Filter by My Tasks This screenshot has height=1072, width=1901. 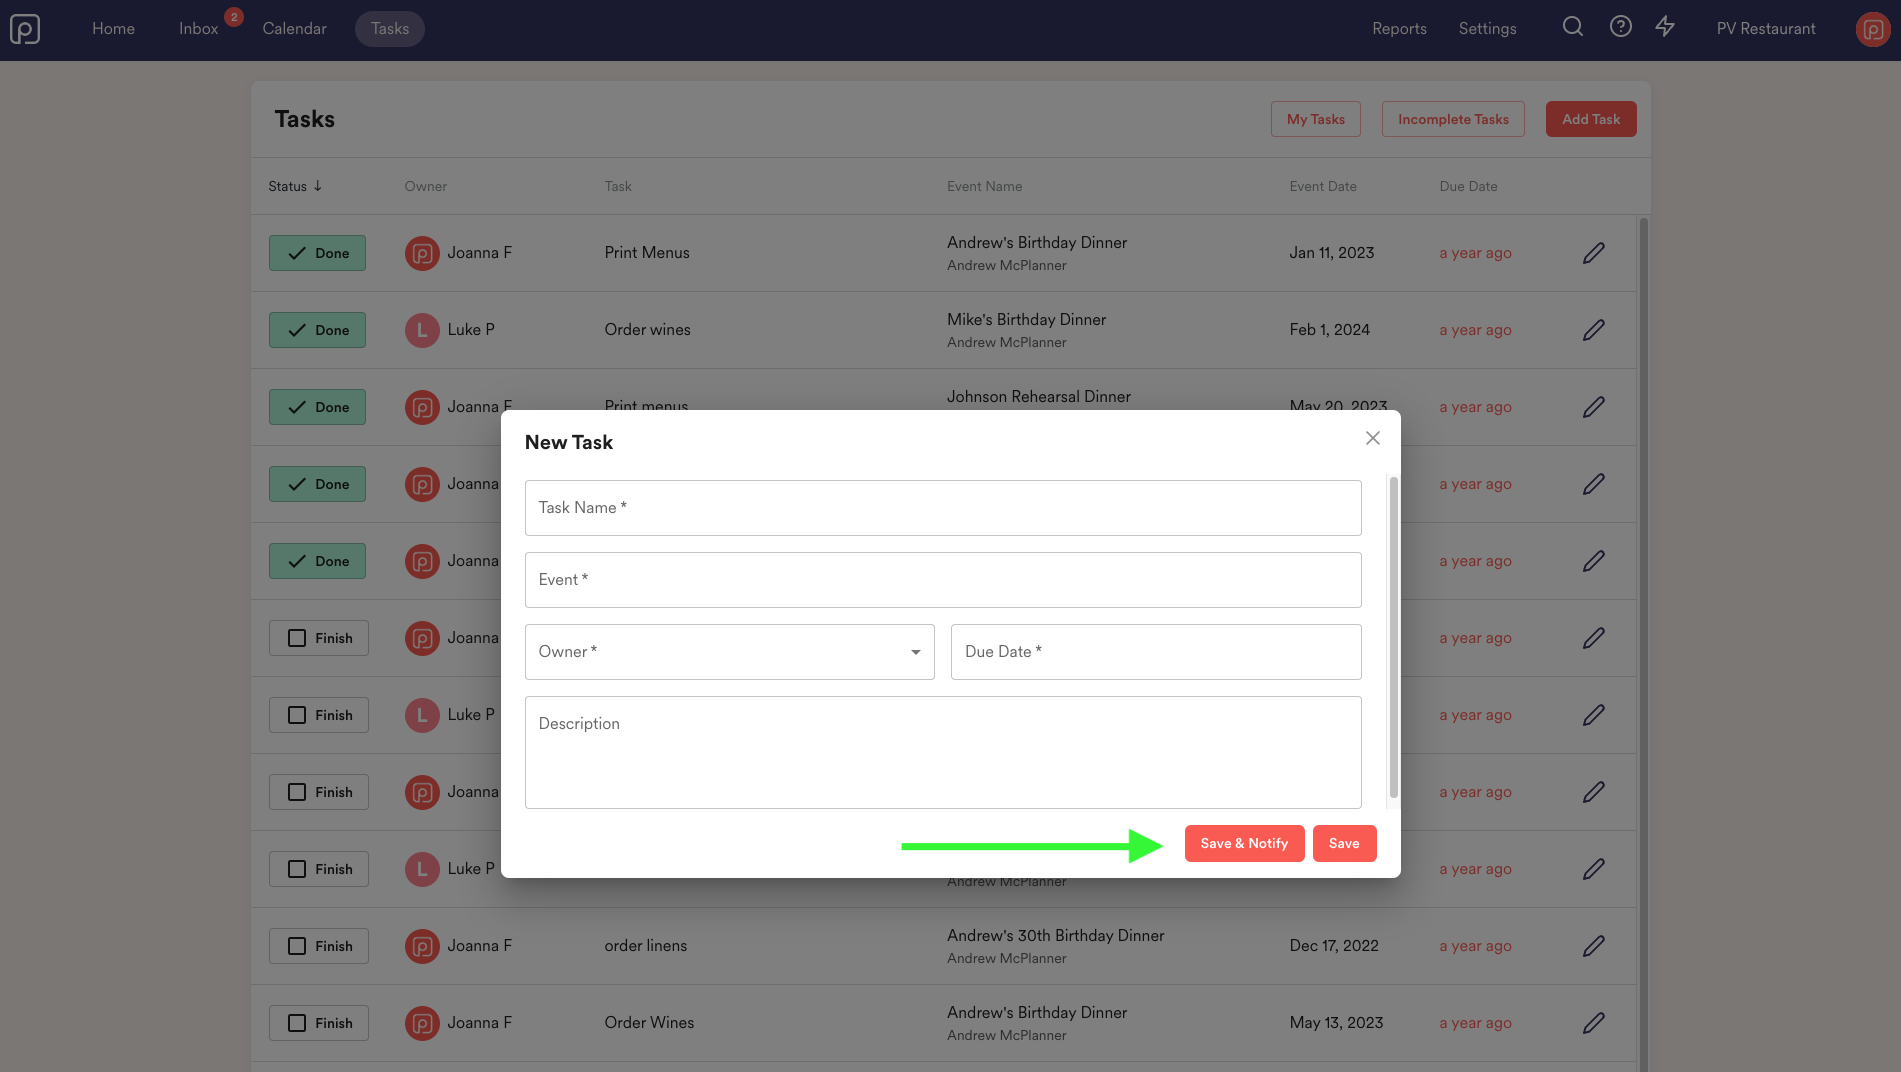point(1316,119)
